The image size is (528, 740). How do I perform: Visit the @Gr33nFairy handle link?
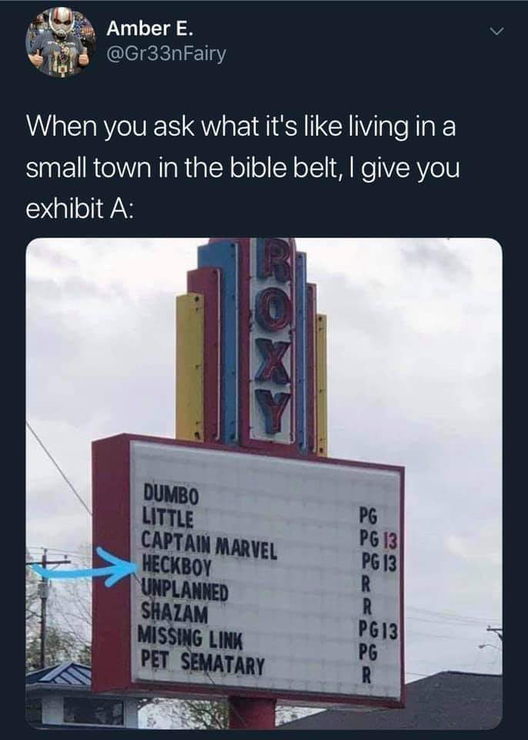[x=167, y=55]
